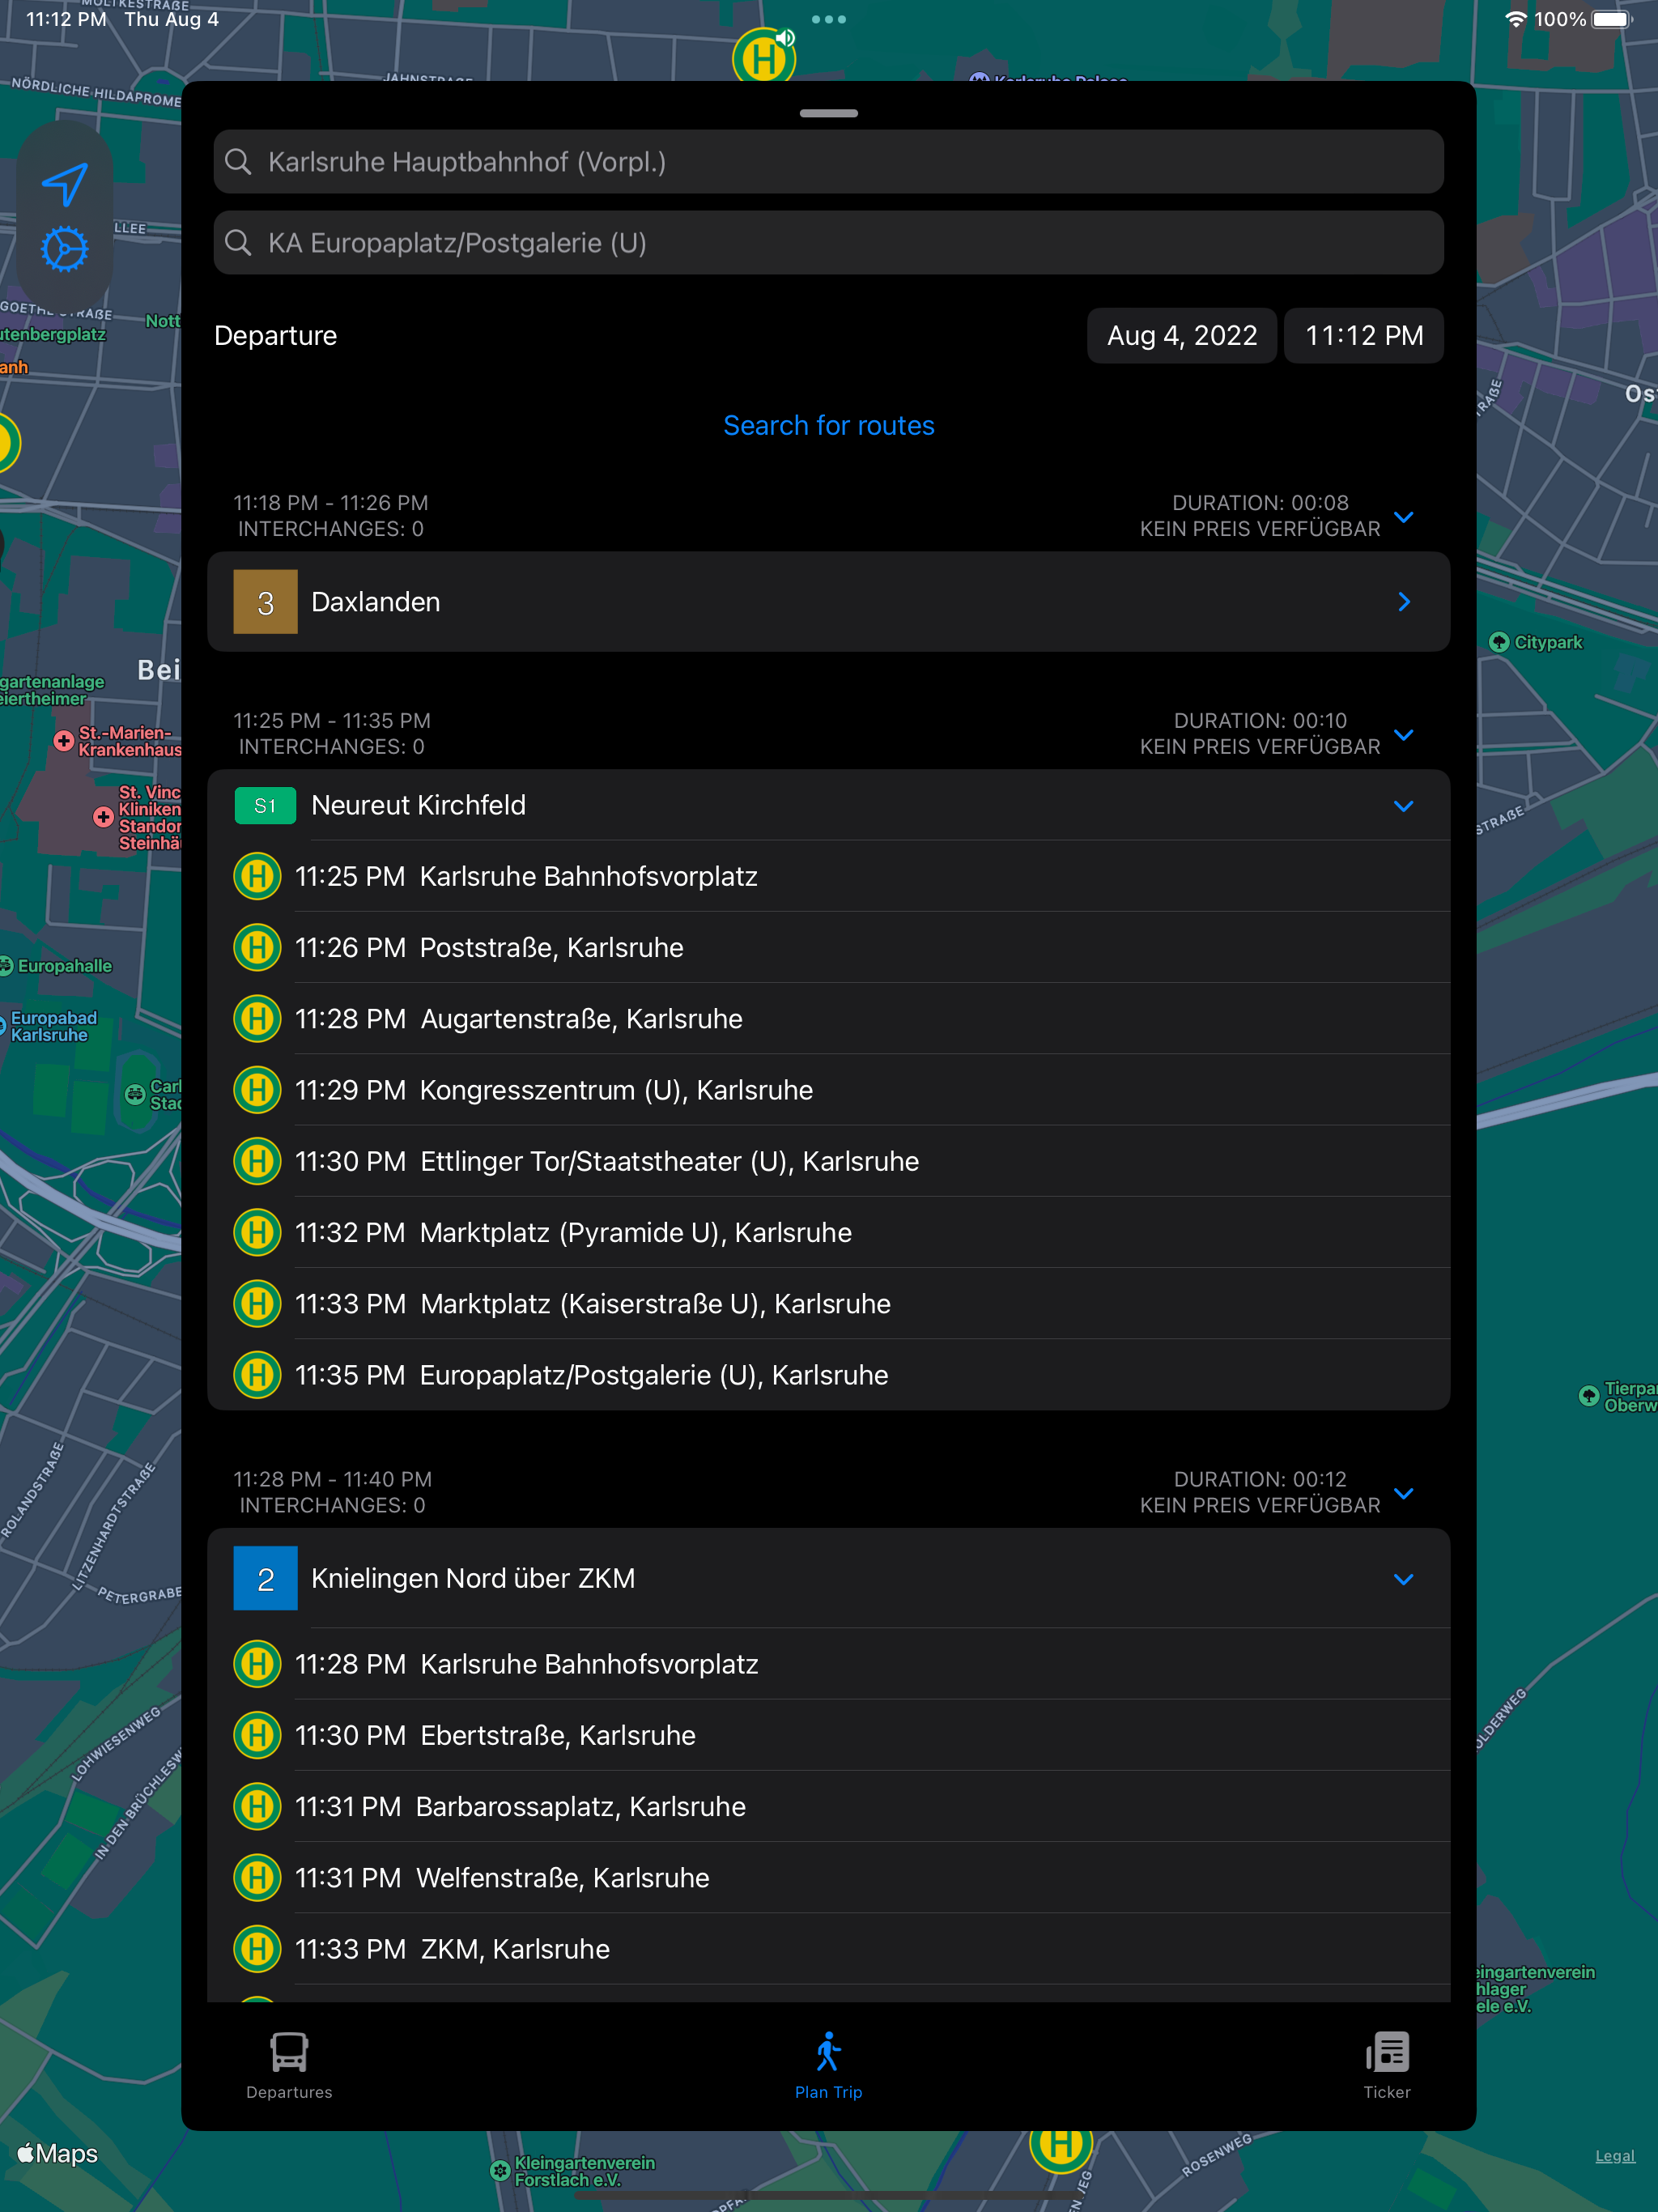The width and height of the screenshot is (1658, 2212).
Task: Tap the sheet grabber handle
Action: [x=829, y=113]
